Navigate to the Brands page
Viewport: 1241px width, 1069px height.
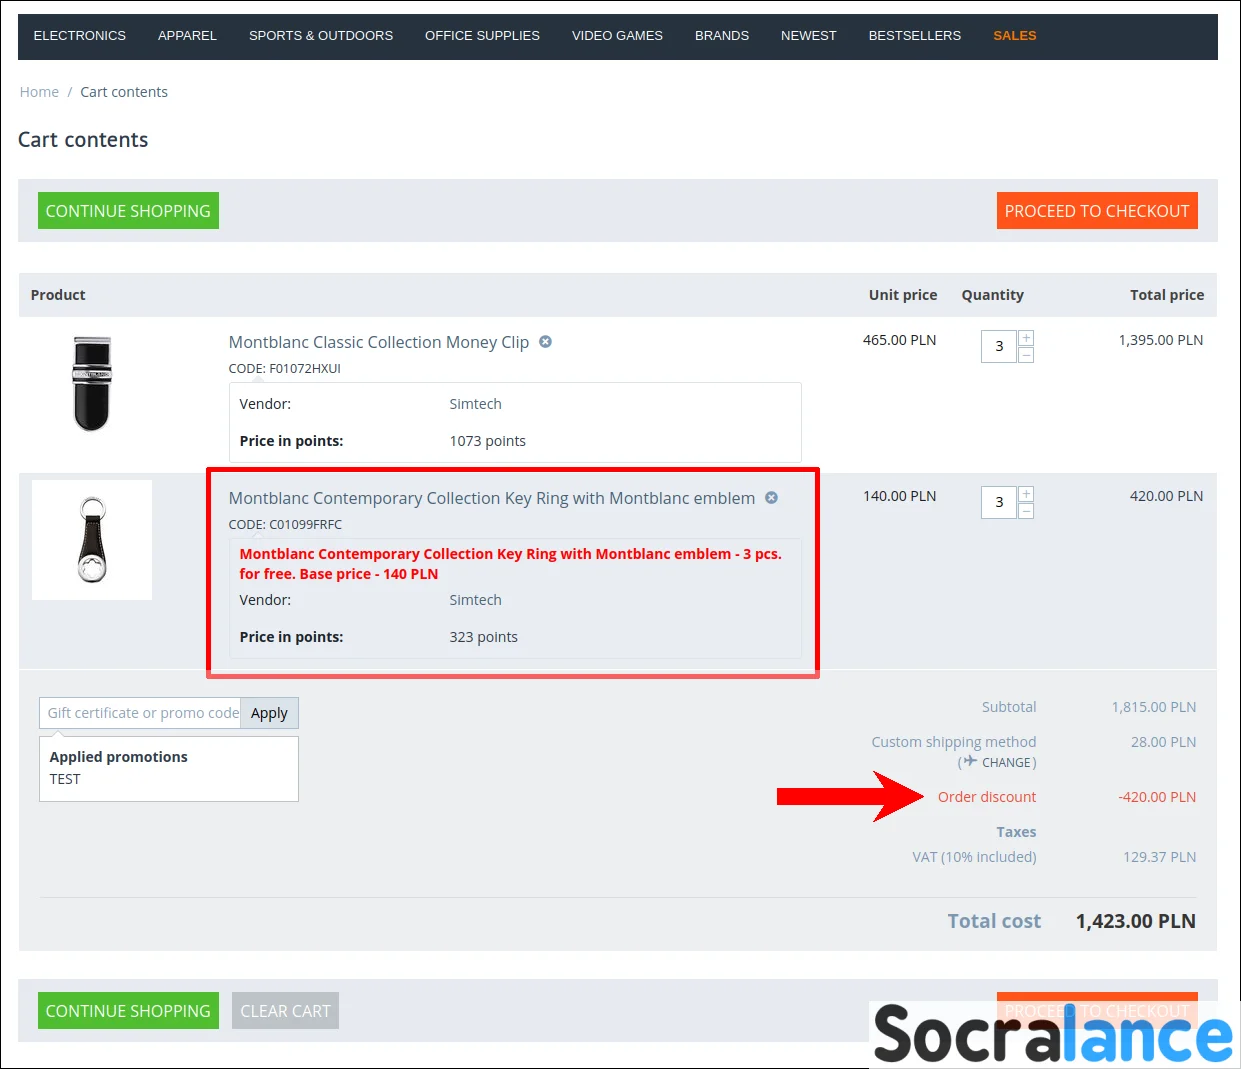722,36
